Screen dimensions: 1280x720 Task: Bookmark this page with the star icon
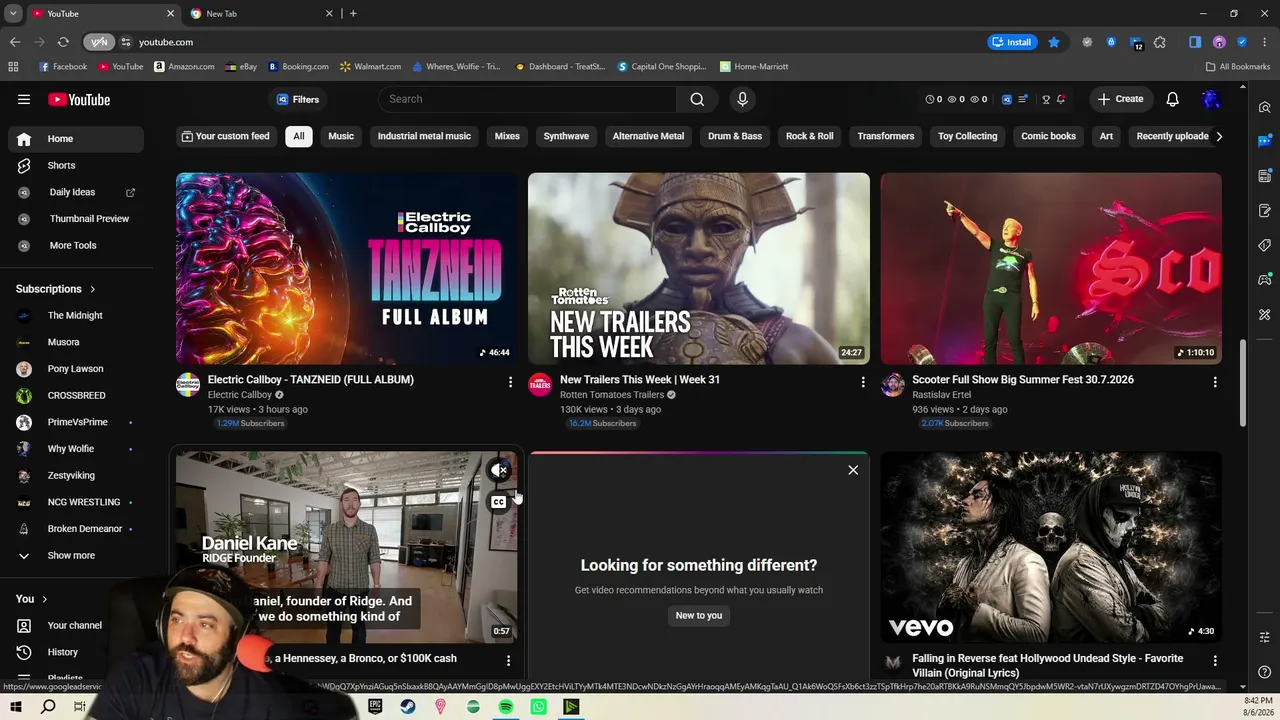coord(1054,42)
